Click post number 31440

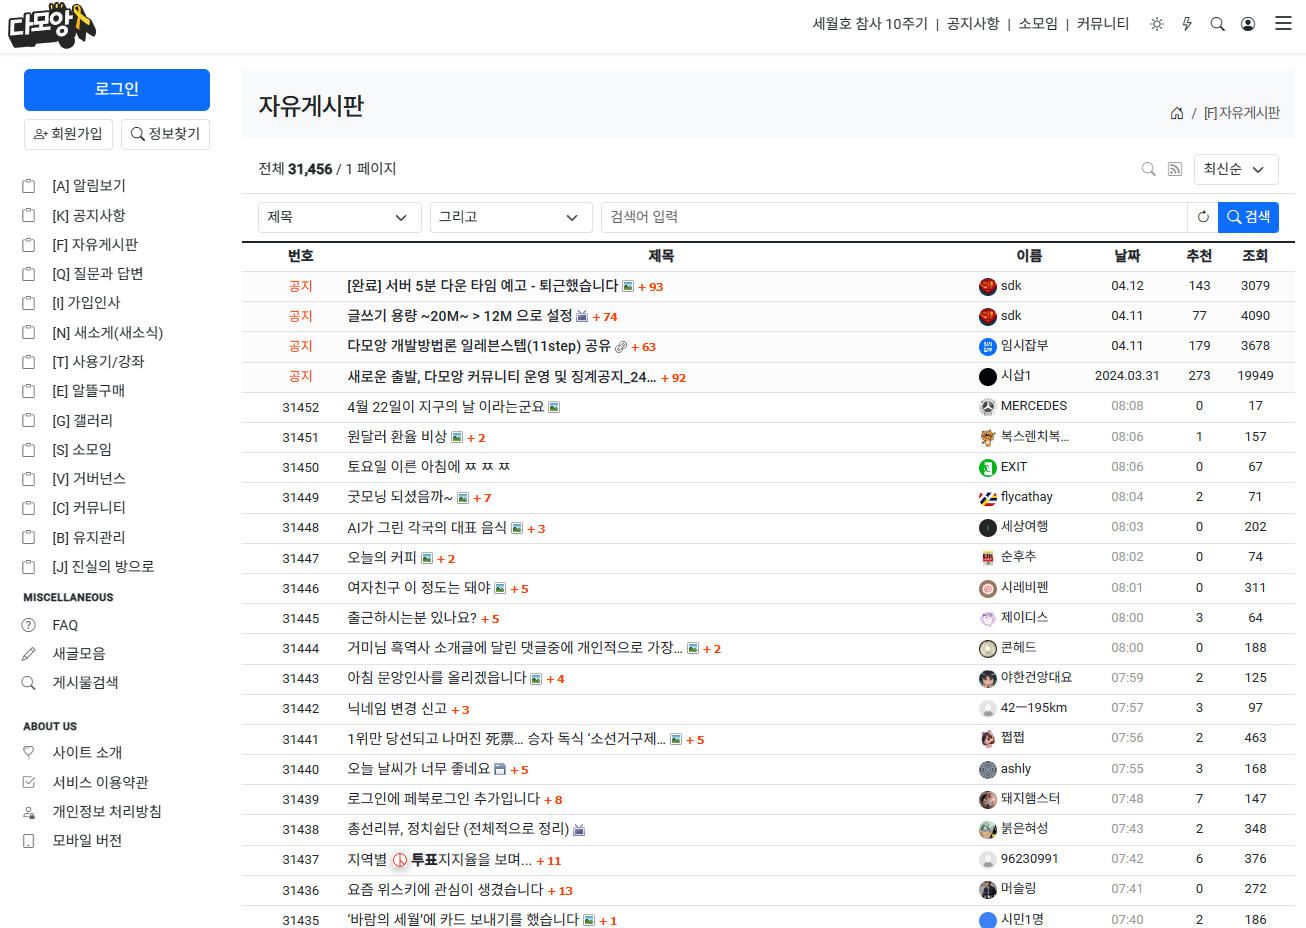300,769
